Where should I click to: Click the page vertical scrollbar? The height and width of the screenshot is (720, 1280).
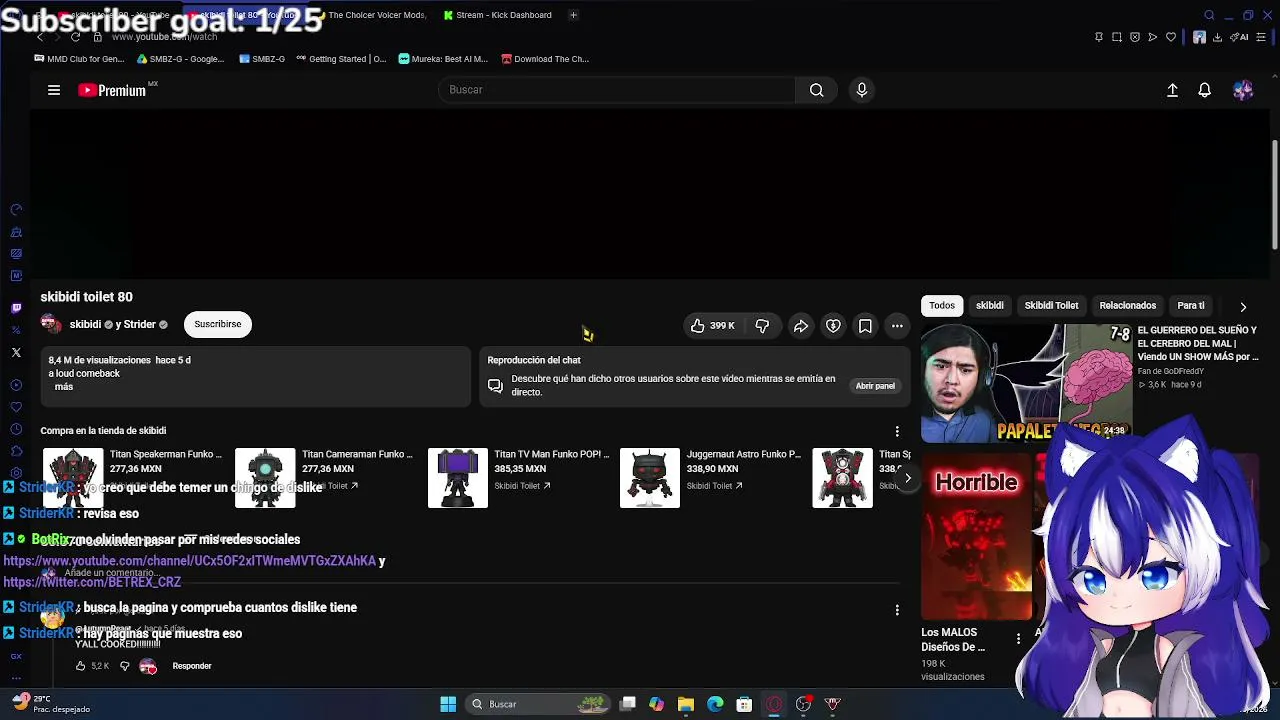[x=1274, y=195]
